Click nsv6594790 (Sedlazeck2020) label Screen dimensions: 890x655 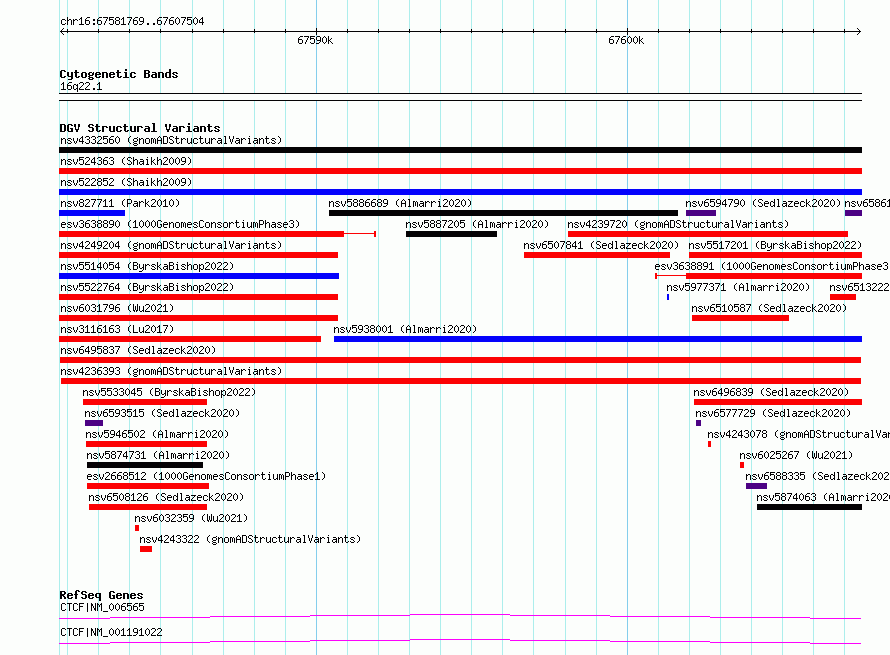click(x=763, y=203)
